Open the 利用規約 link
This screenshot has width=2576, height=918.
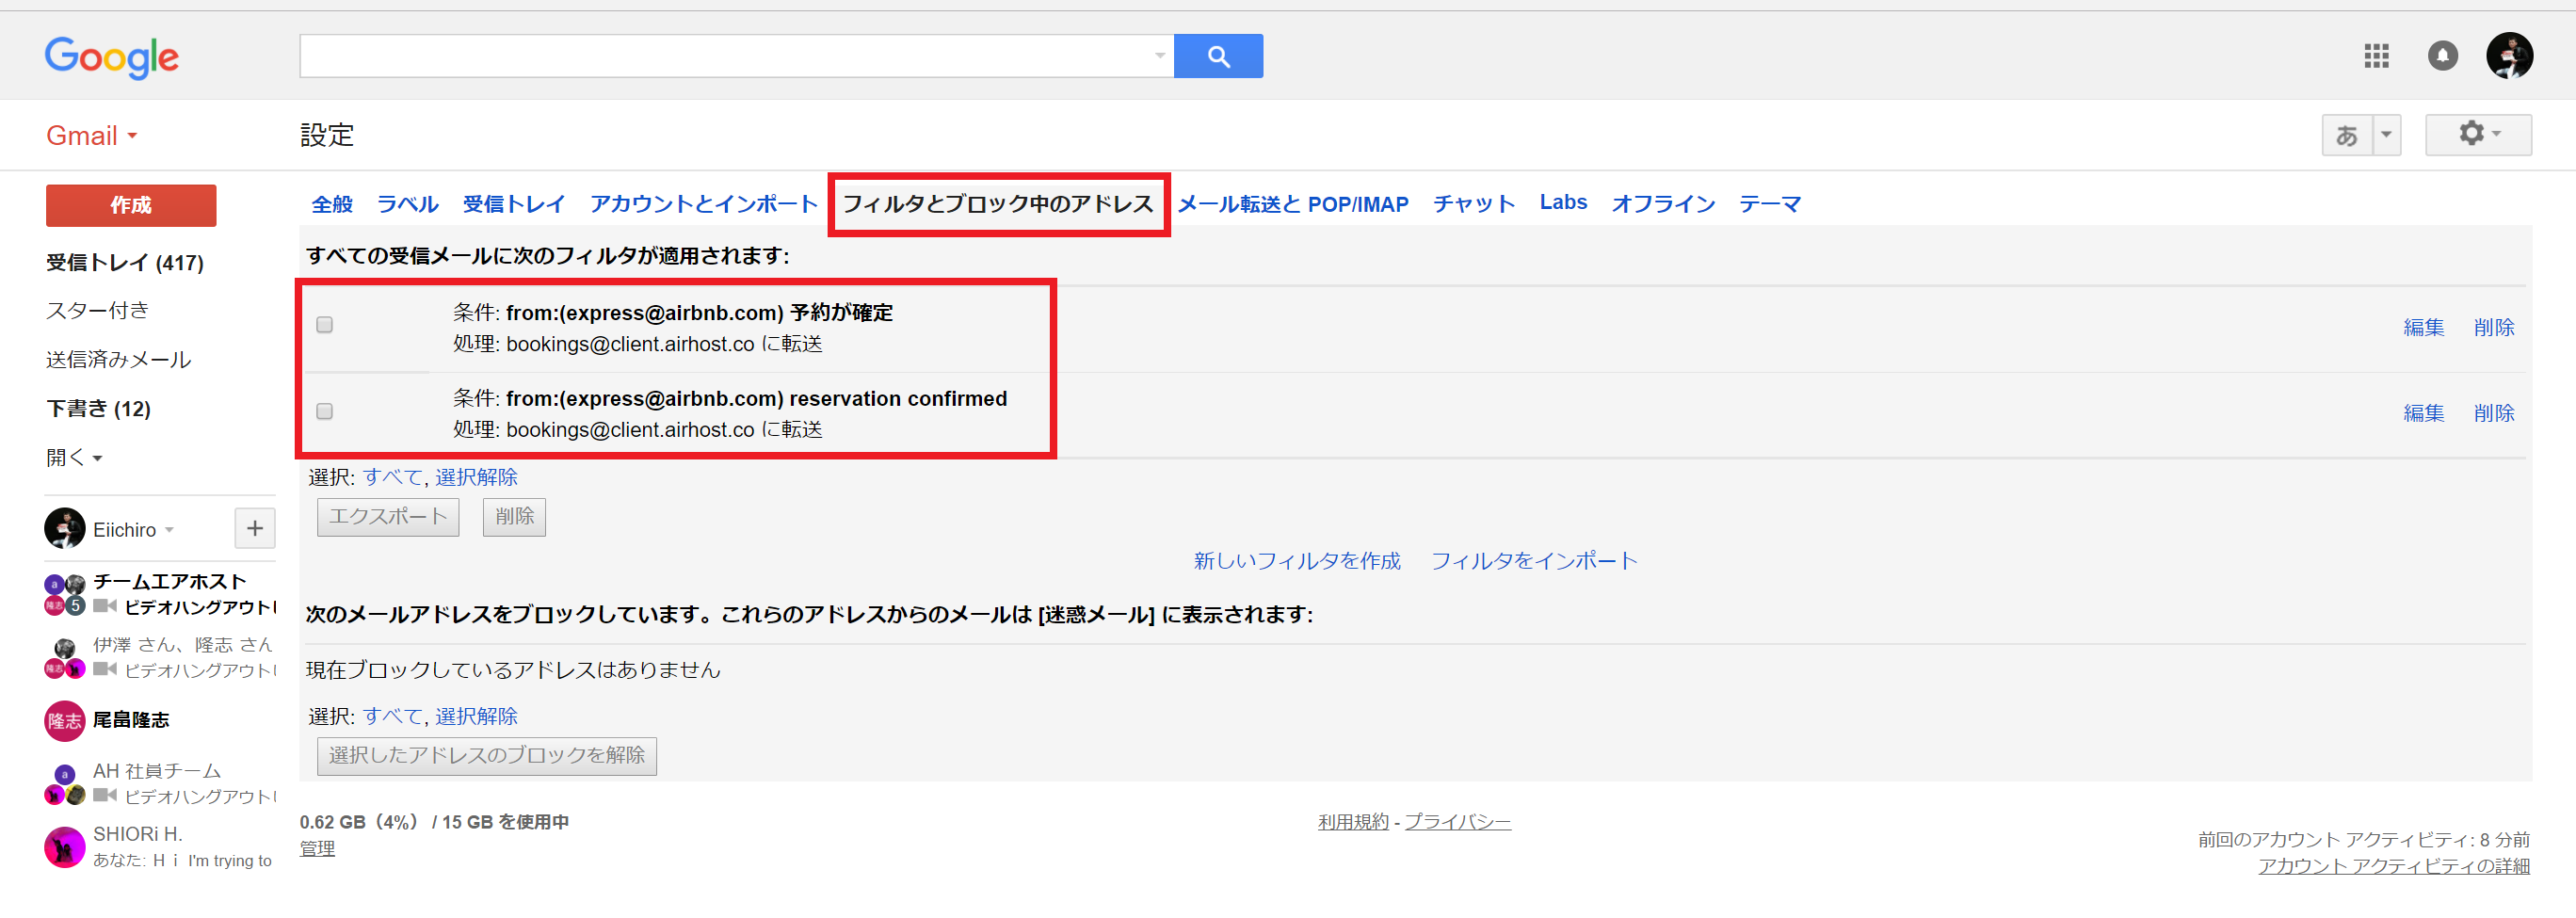(1353, 822)
